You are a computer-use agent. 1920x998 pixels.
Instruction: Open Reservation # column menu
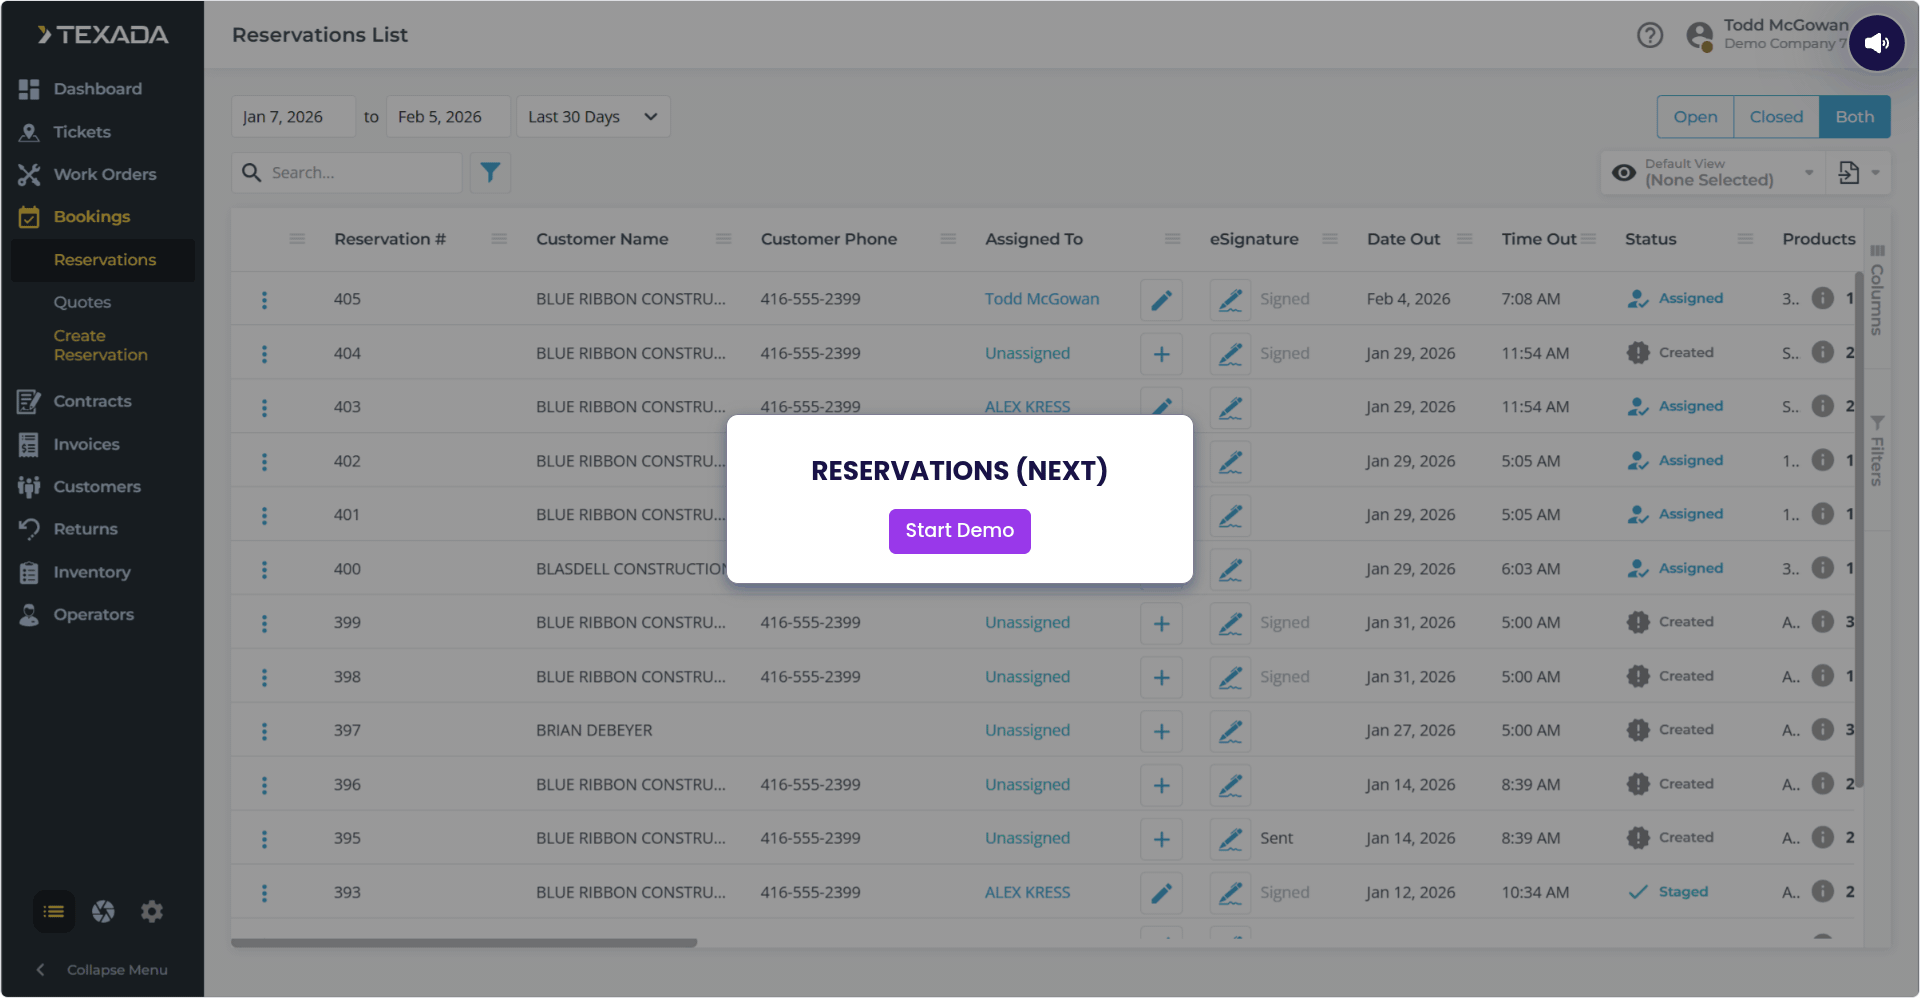499,239
